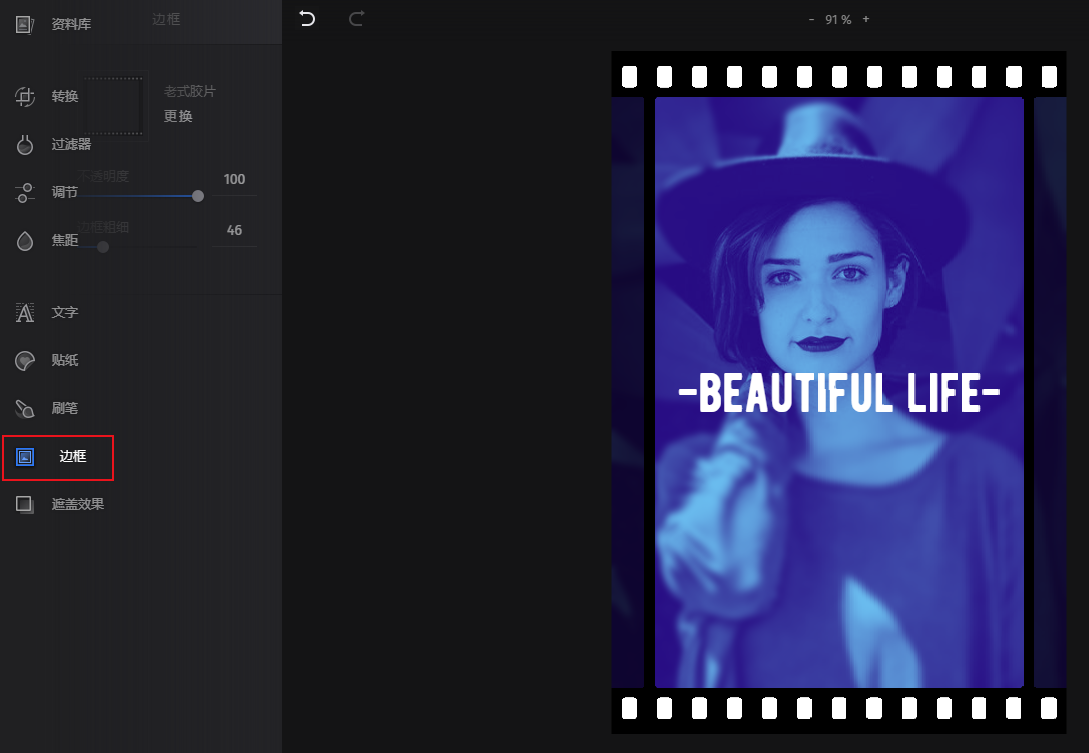Open the 刷笔 menu label
The image size is (1089, 753).
65,408
